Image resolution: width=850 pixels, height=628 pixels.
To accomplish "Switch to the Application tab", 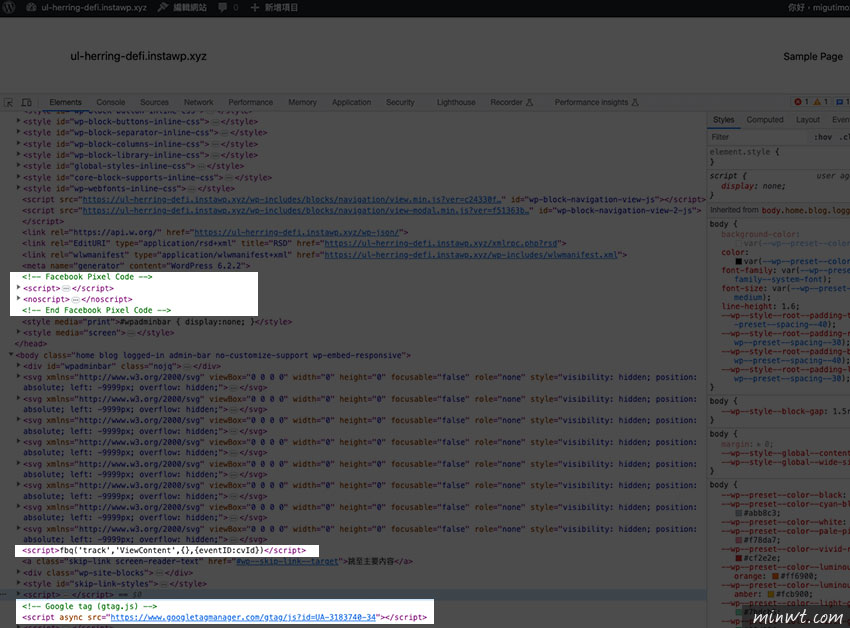I will coord(351,102).
